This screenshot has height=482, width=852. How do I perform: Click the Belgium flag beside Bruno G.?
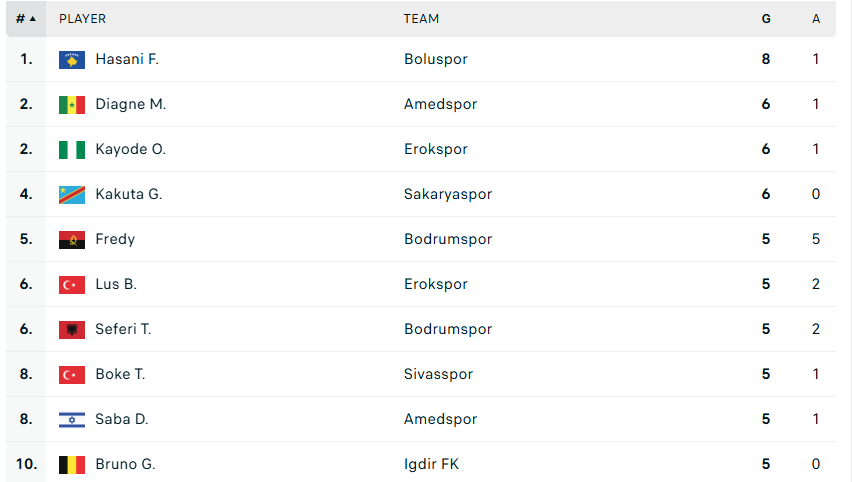pos(72,464)
